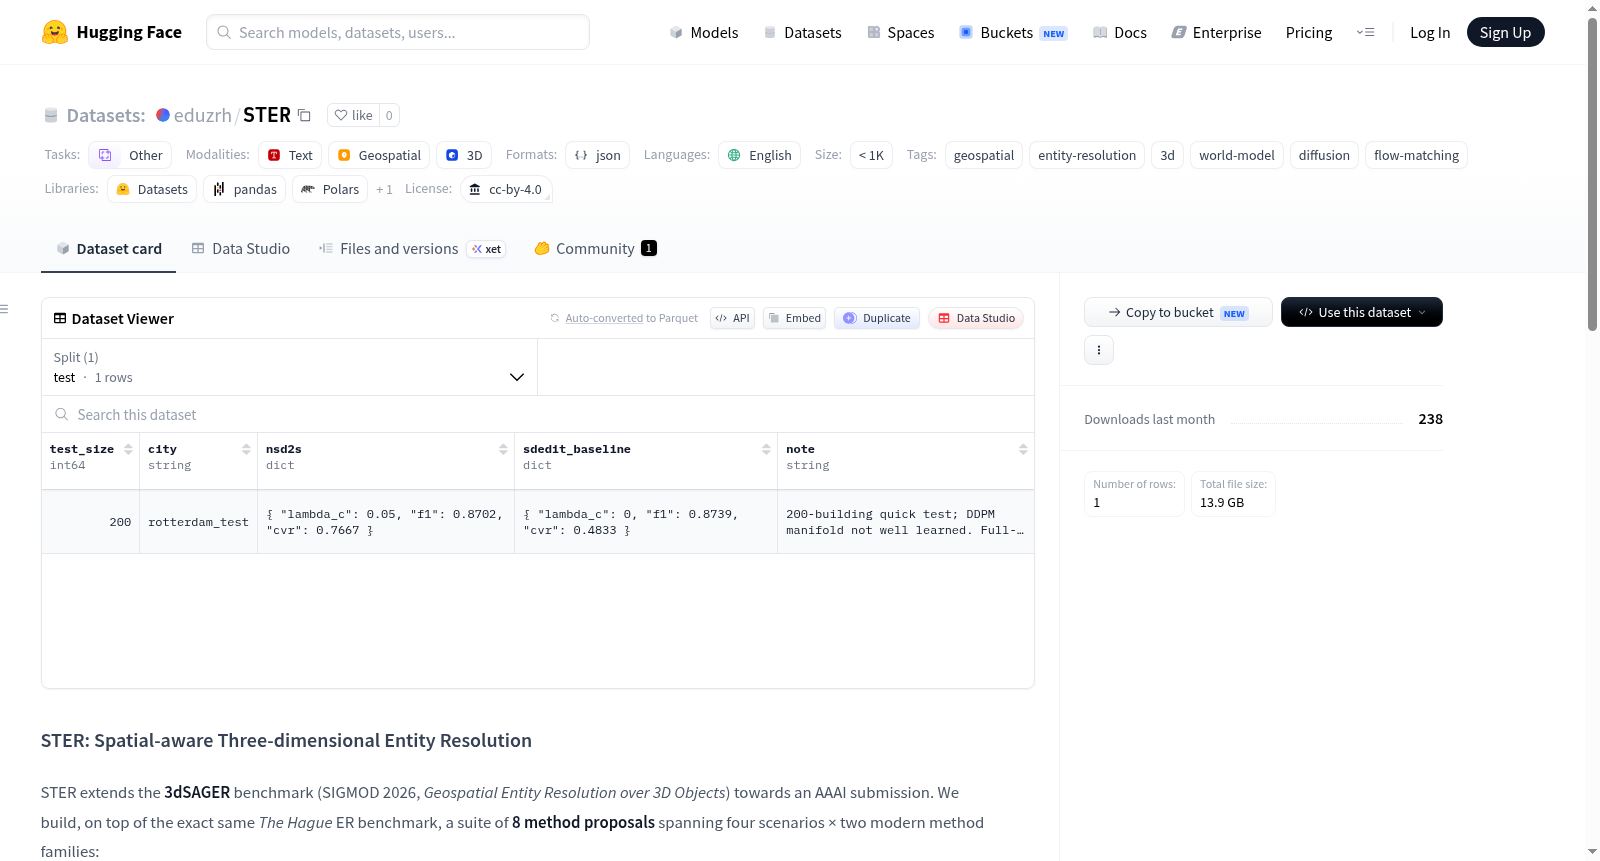The image size is (1600, 861).
Task: Sort by the test_size column icon
Action: tap(128, 449)
